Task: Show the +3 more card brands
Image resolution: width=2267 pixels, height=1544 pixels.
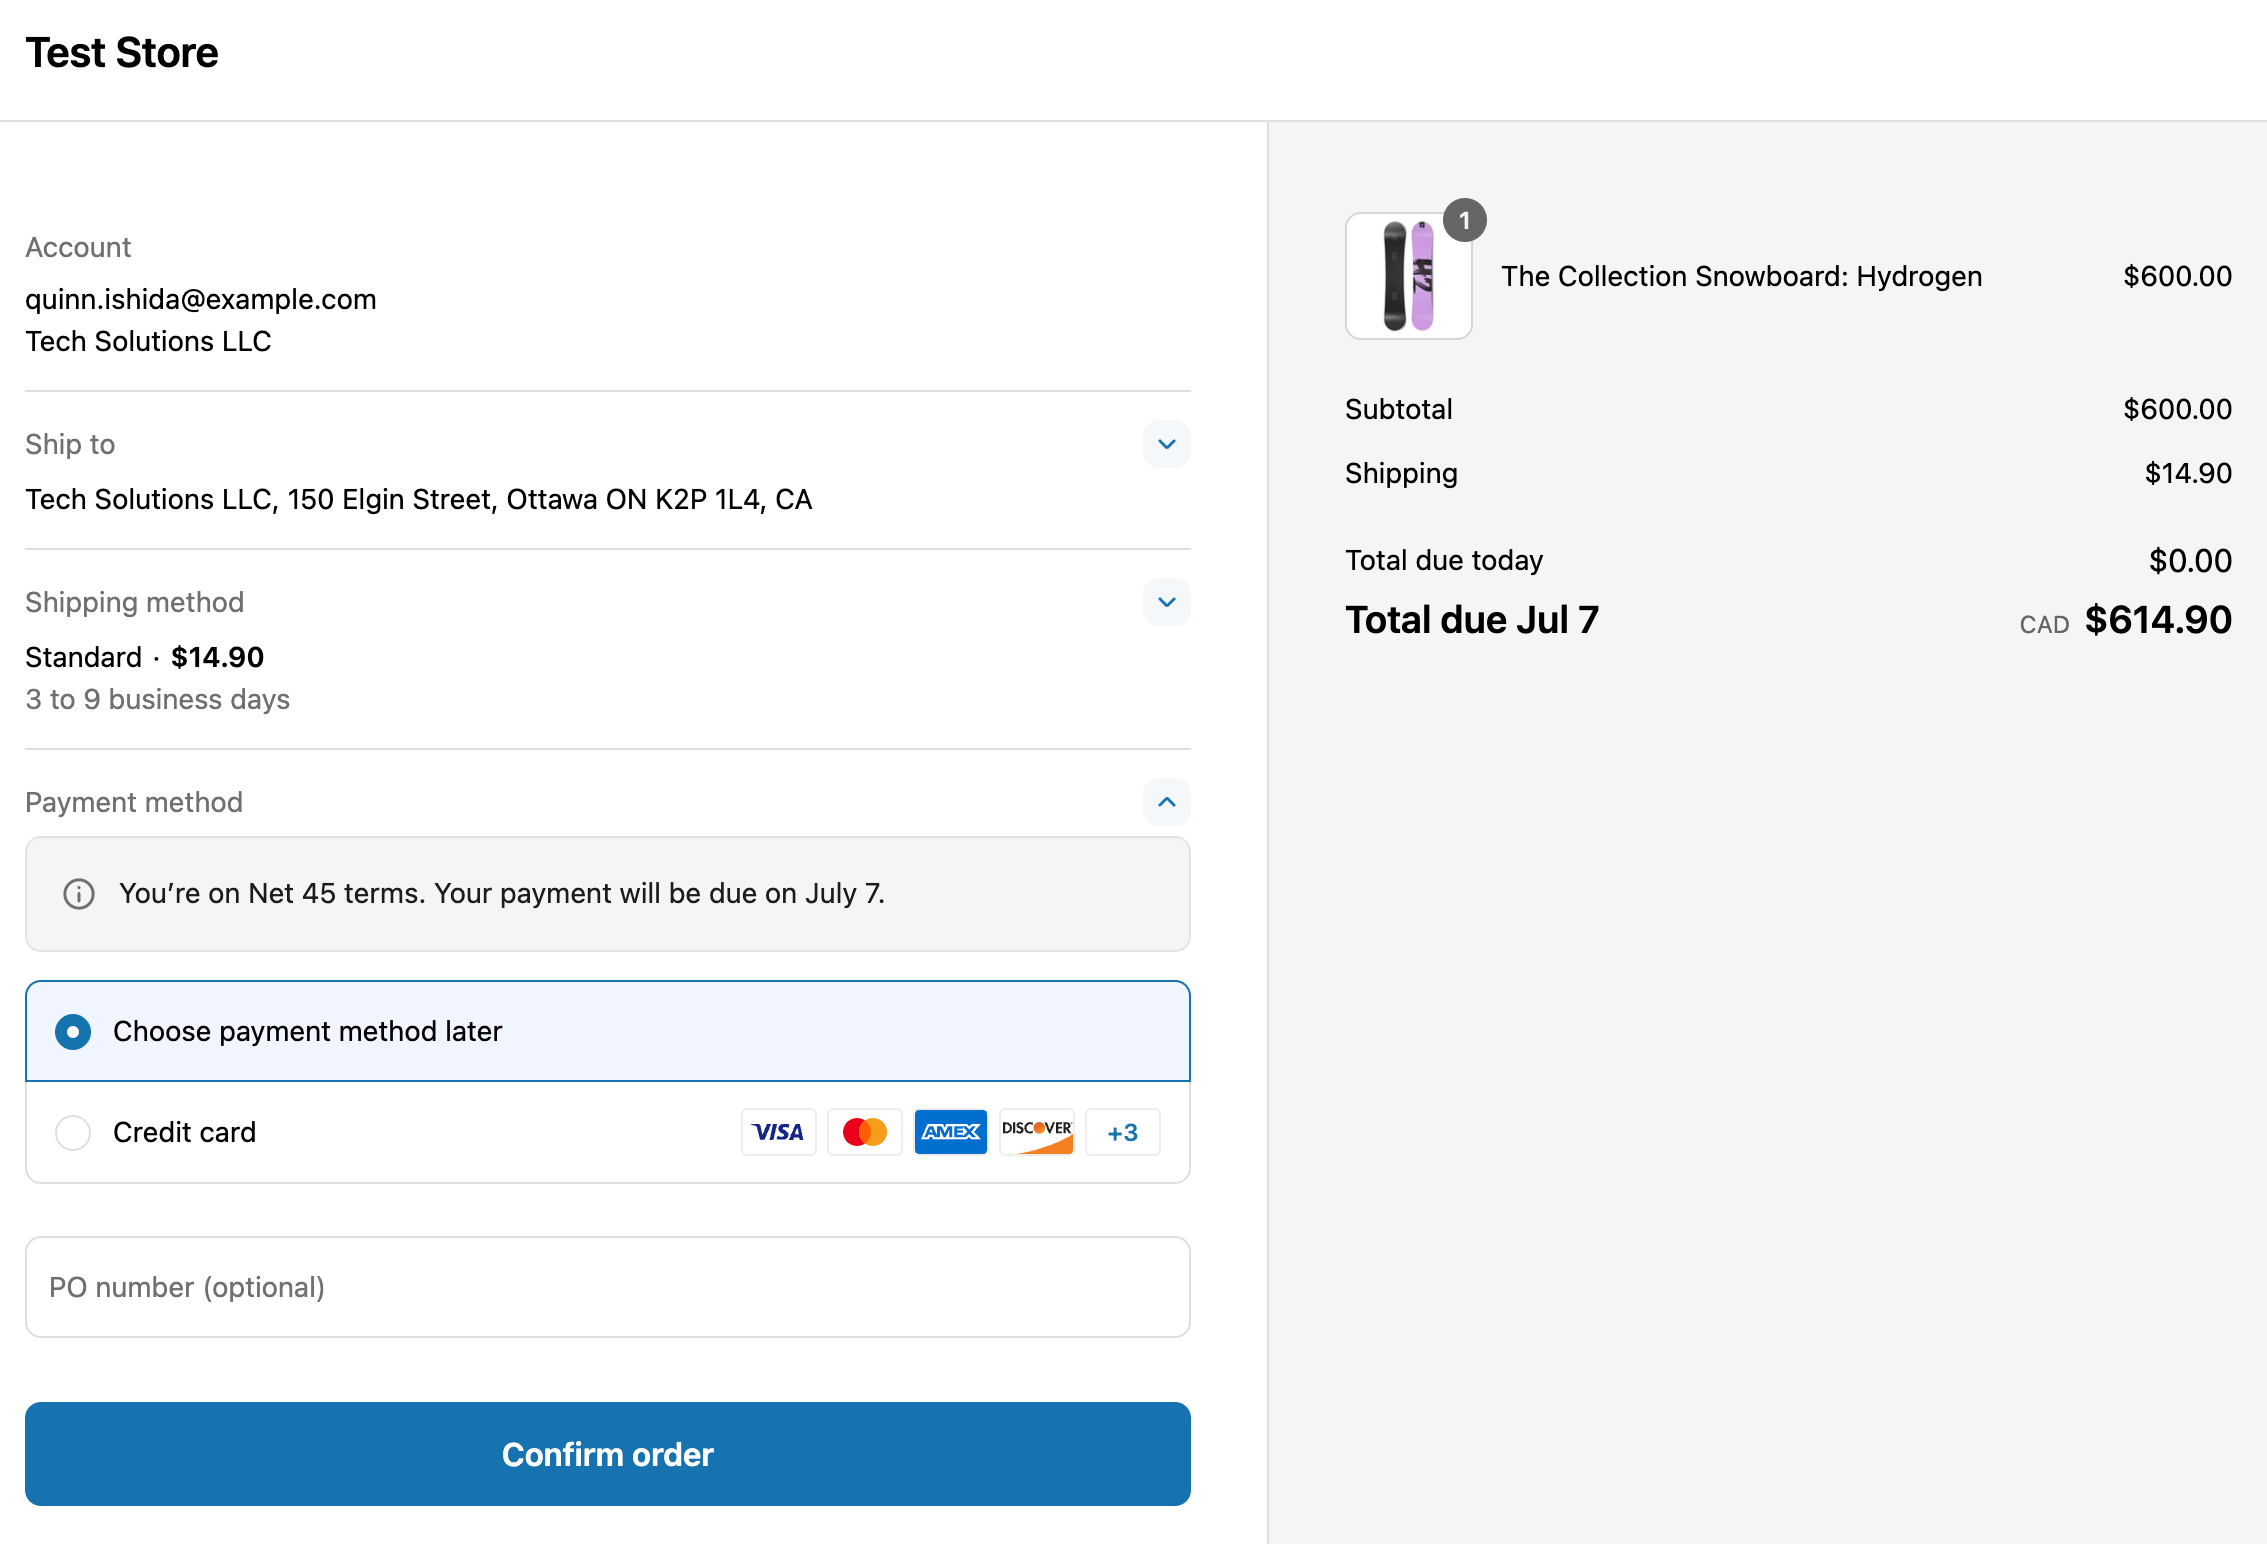Action: point(1122,1132)
